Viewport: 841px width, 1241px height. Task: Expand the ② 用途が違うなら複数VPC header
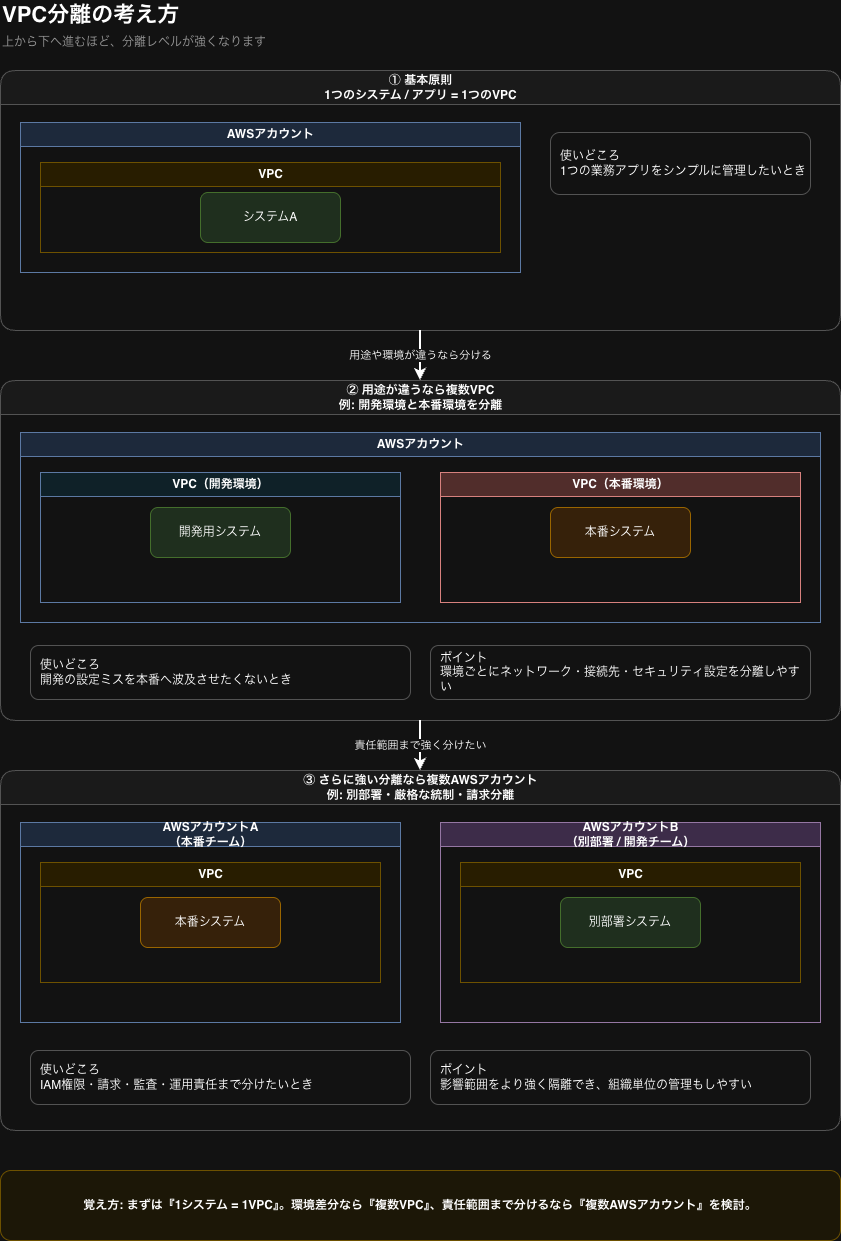point(420,397)
